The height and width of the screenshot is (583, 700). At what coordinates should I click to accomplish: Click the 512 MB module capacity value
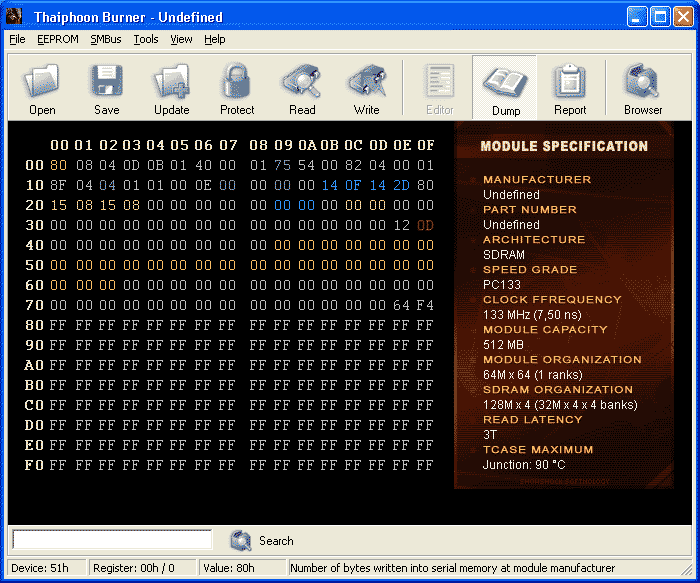pyautogui.click(x=503, y=345)
